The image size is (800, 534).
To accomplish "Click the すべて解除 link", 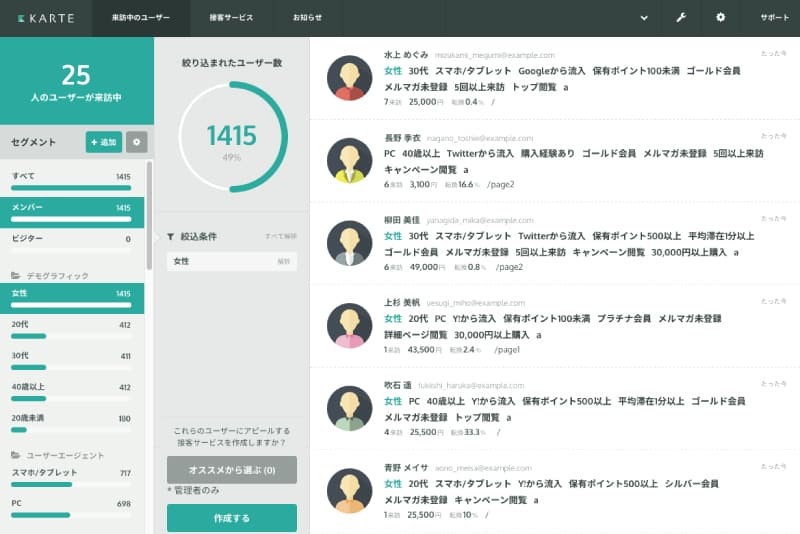I will 280,237.
